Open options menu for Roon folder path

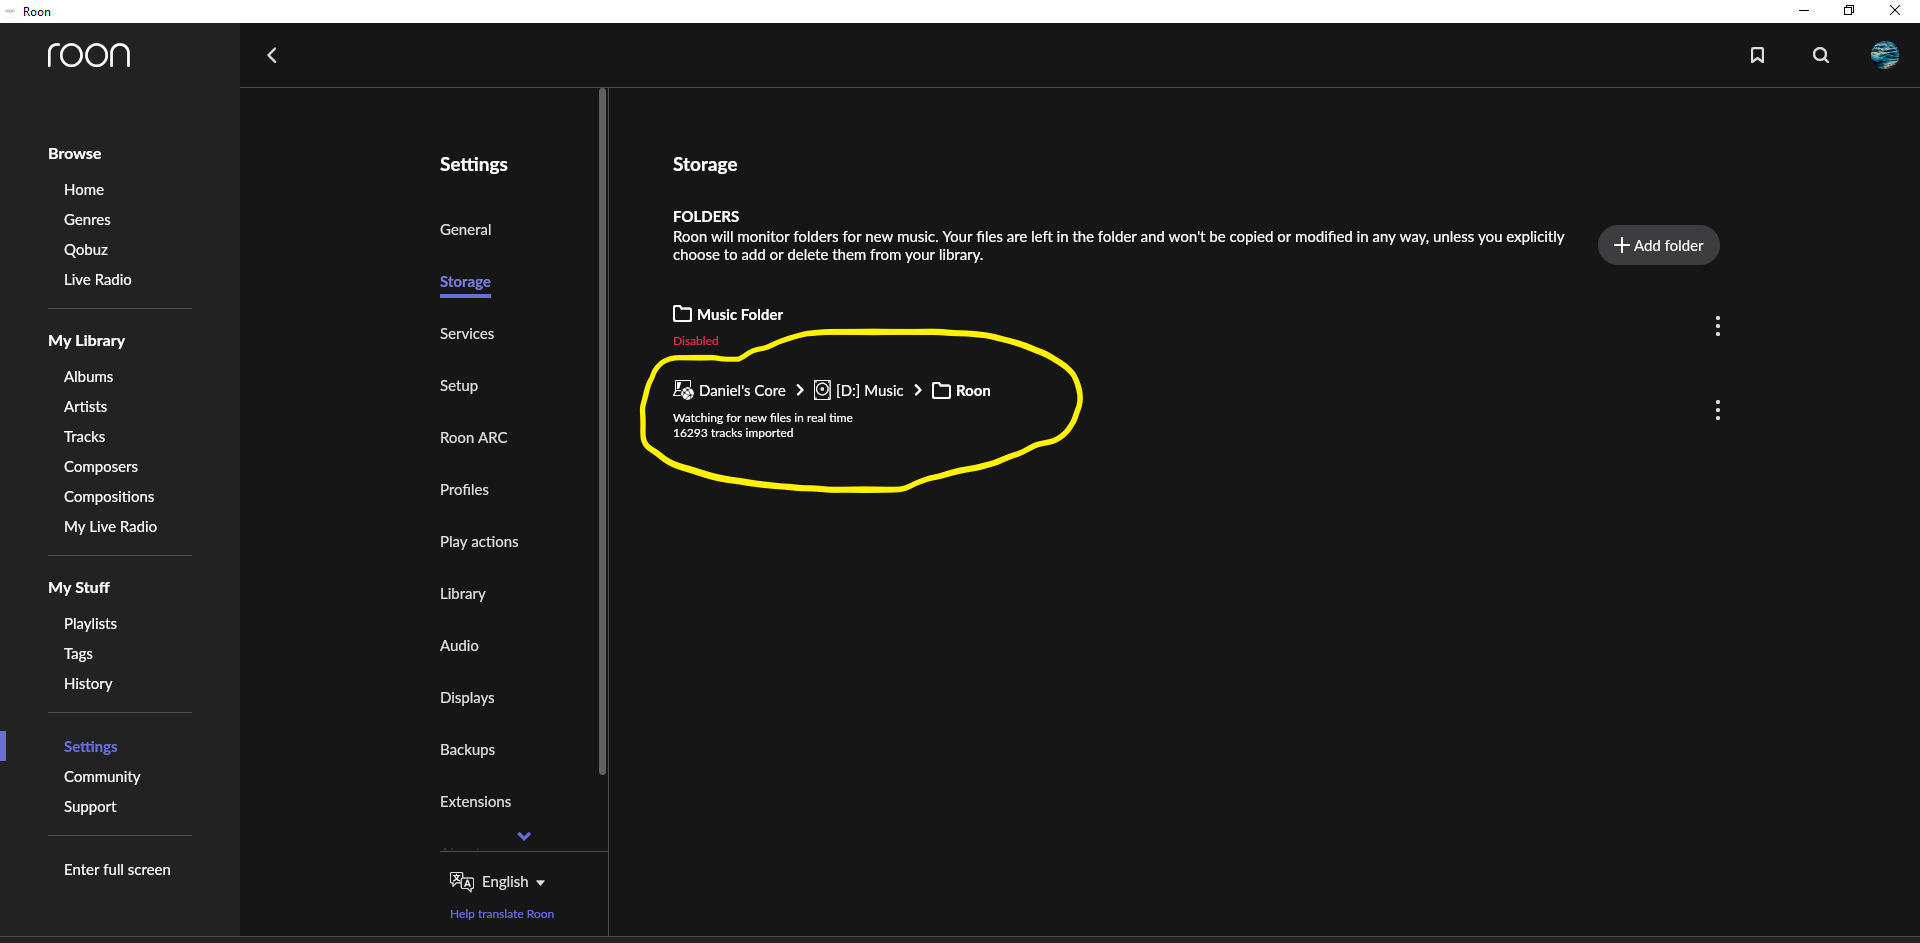point(1718,410)
